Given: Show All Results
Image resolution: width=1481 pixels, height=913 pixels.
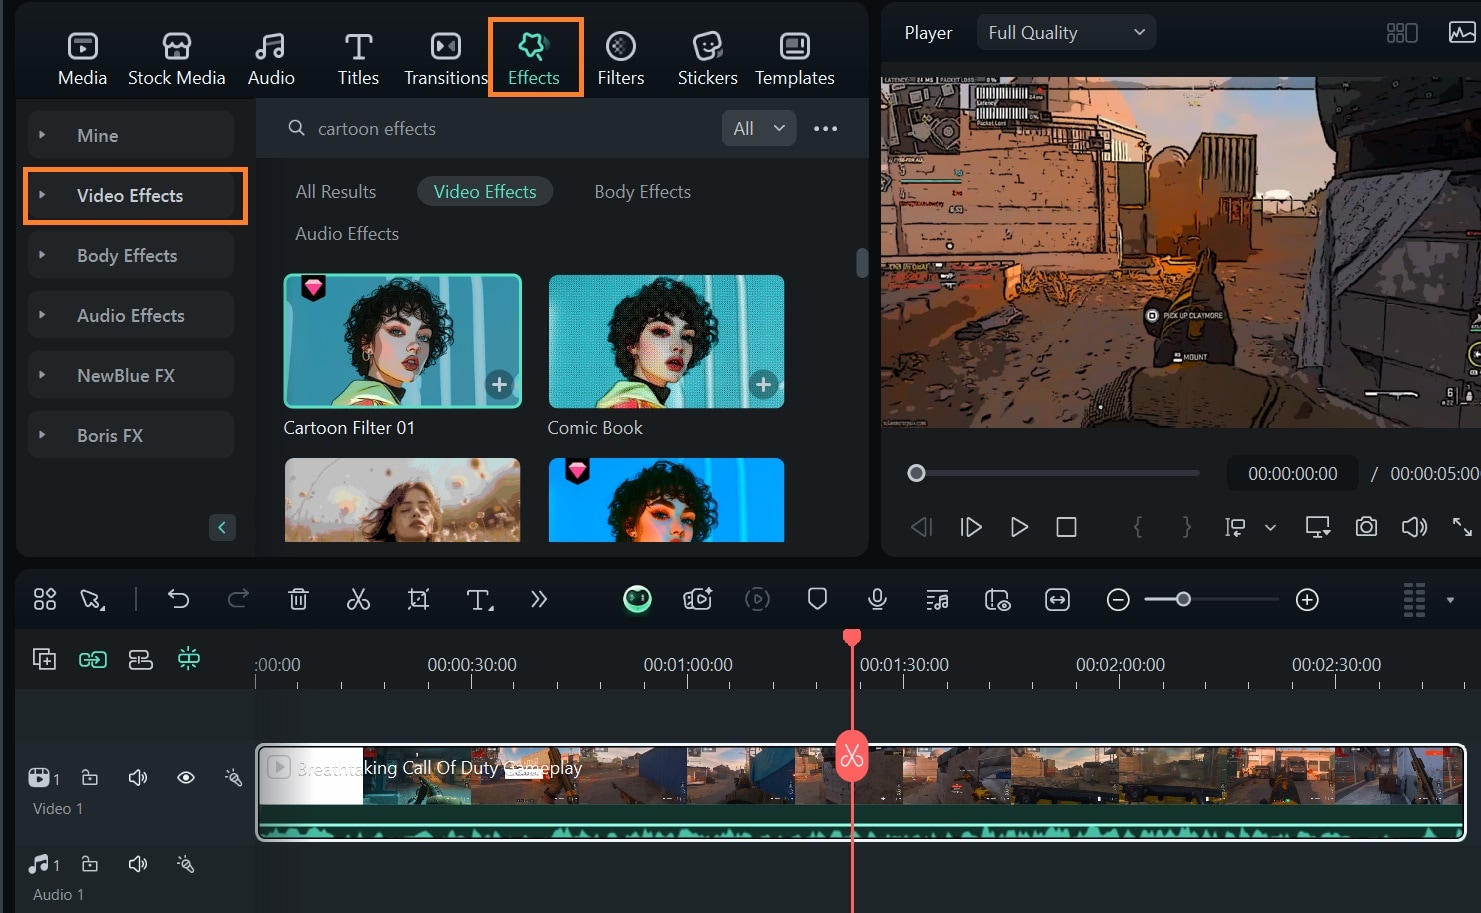Looking at the screenshot, I should click(x=336, y=191).
